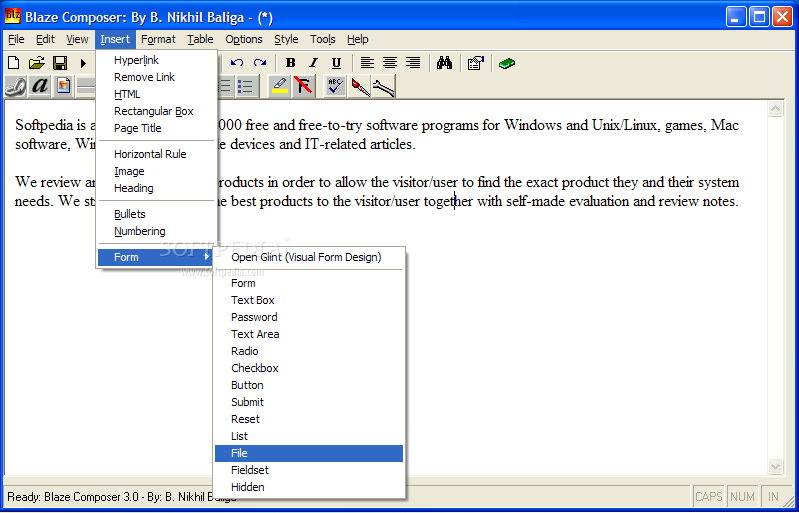This screenshot has width=799, height=513.
Task: Open Find with the binoculars icon
Action: [444, 63]
